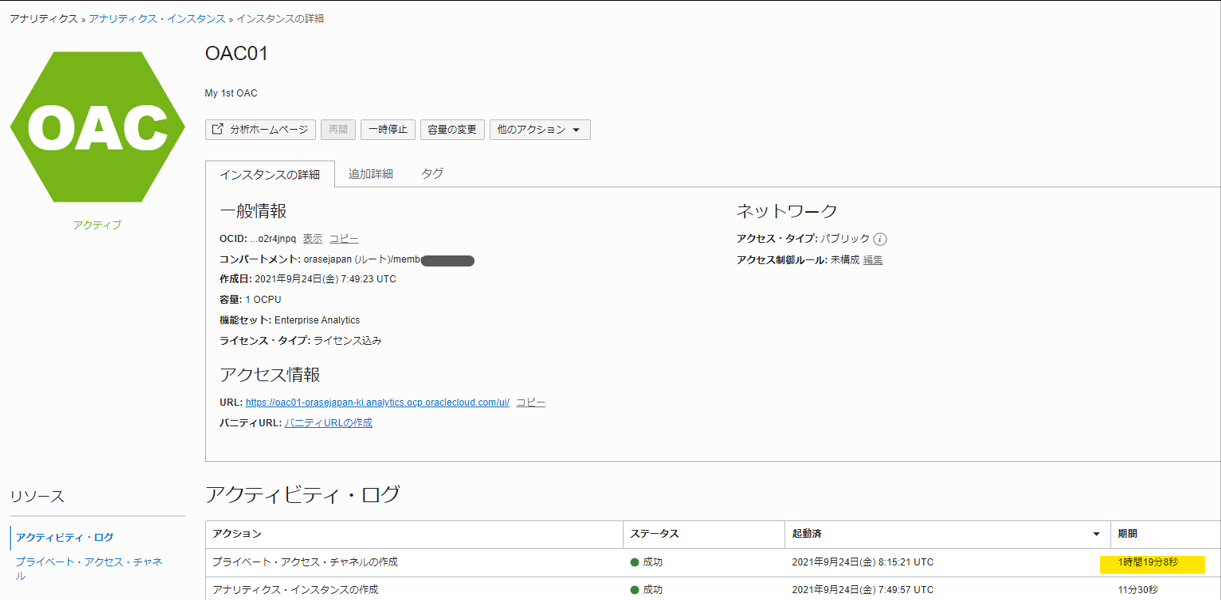The width and height of the screenshot is (1221, 600).
Task: Copy the OCID using its コピー link
Action: (x=343, y=240)
